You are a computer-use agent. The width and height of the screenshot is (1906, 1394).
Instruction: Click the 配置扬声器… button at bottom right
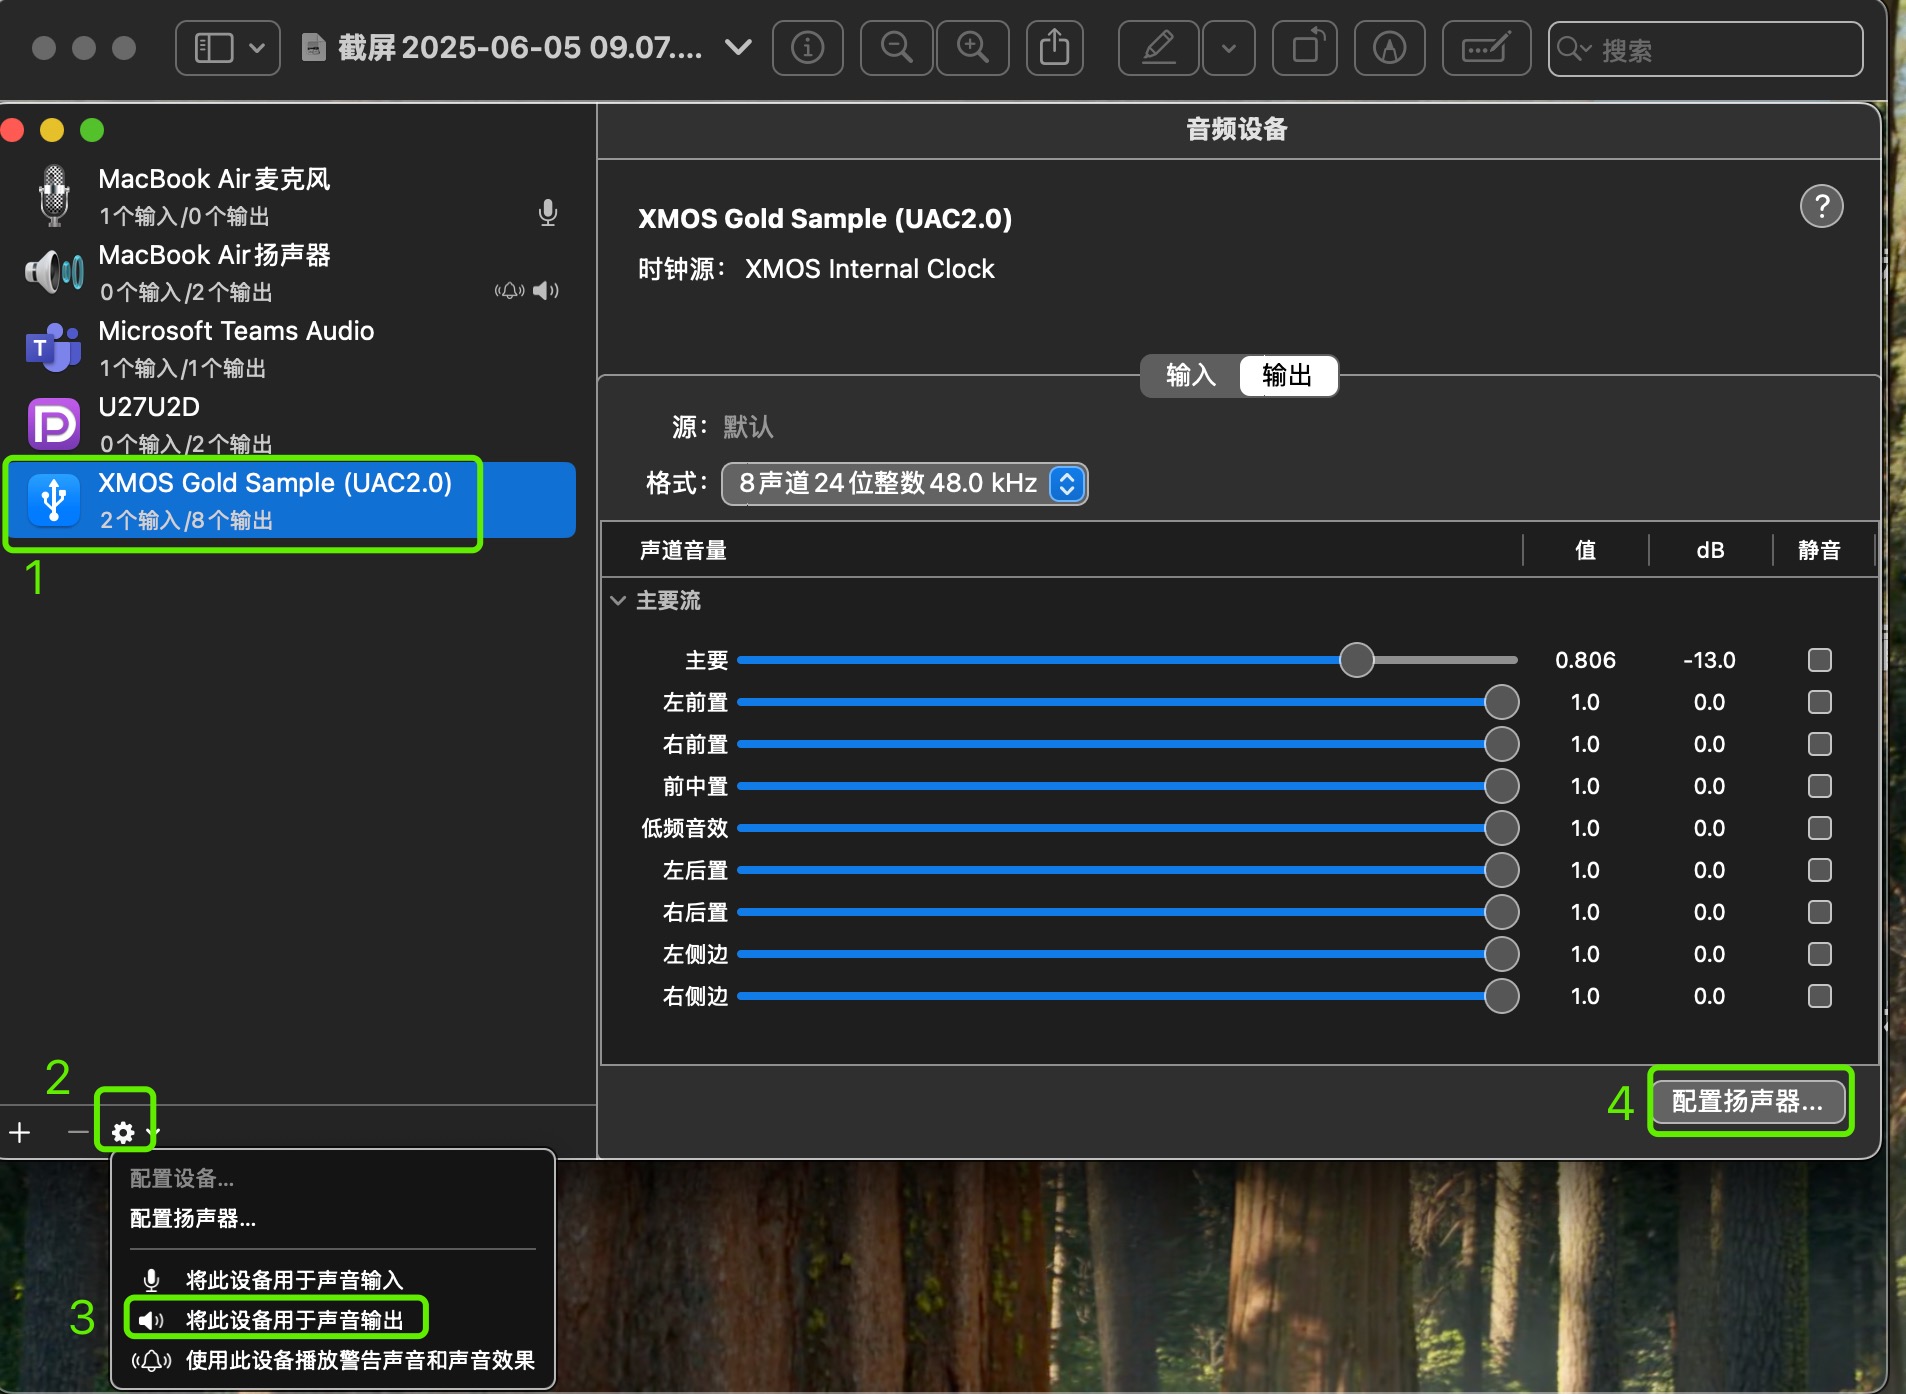(x=1748, y=1101)
